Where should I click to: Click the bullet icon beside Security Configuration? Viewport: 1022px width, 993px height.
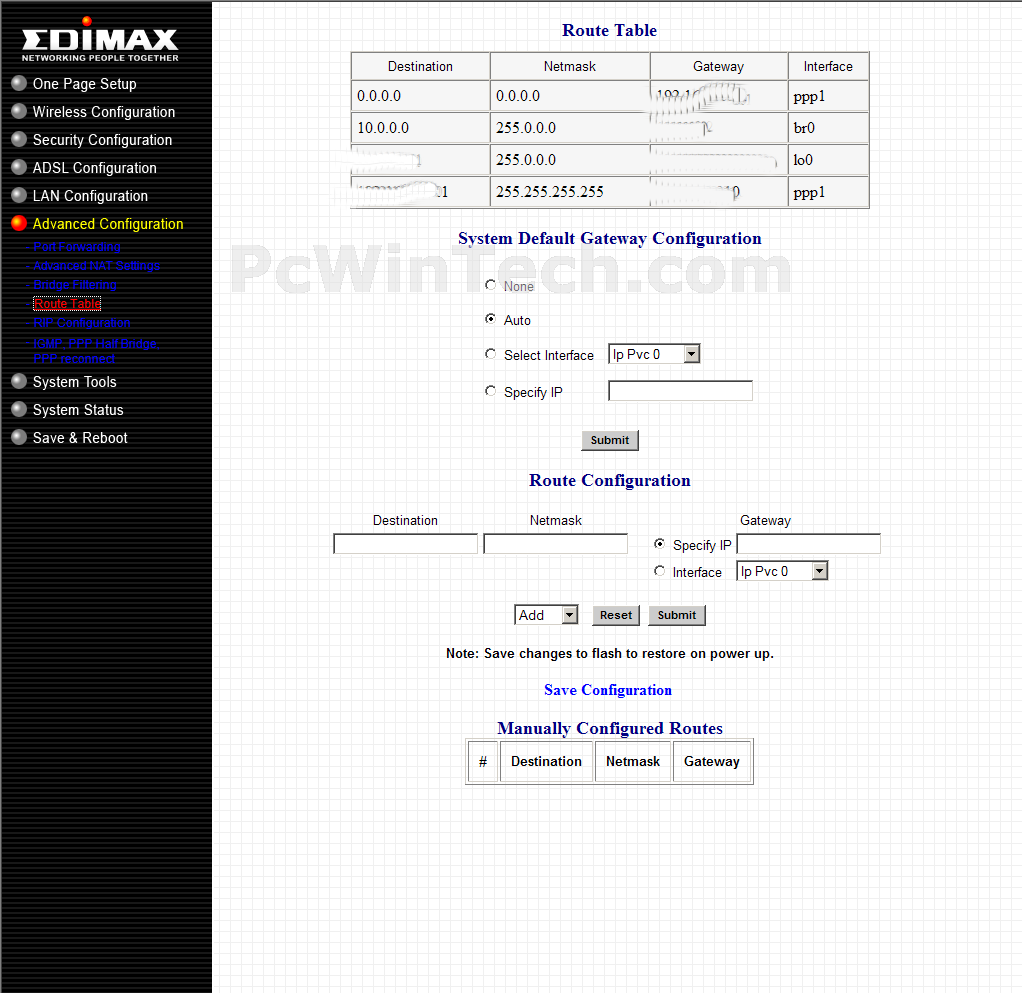[19, 139]
